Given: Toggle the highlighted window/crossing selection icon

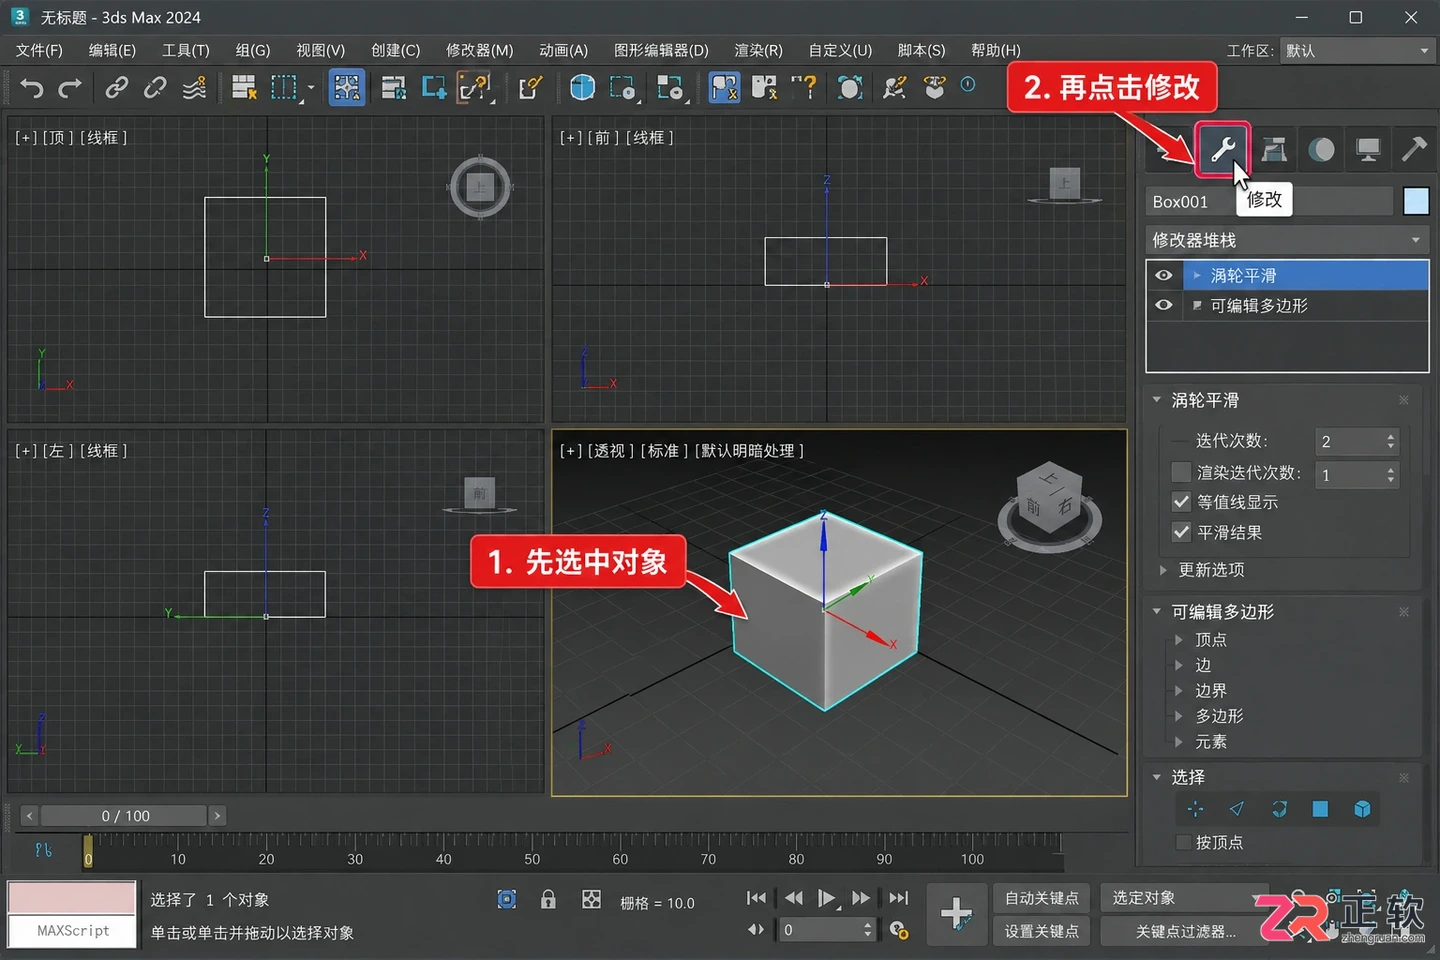Looking at the screenshot, I should pos(347,88).
